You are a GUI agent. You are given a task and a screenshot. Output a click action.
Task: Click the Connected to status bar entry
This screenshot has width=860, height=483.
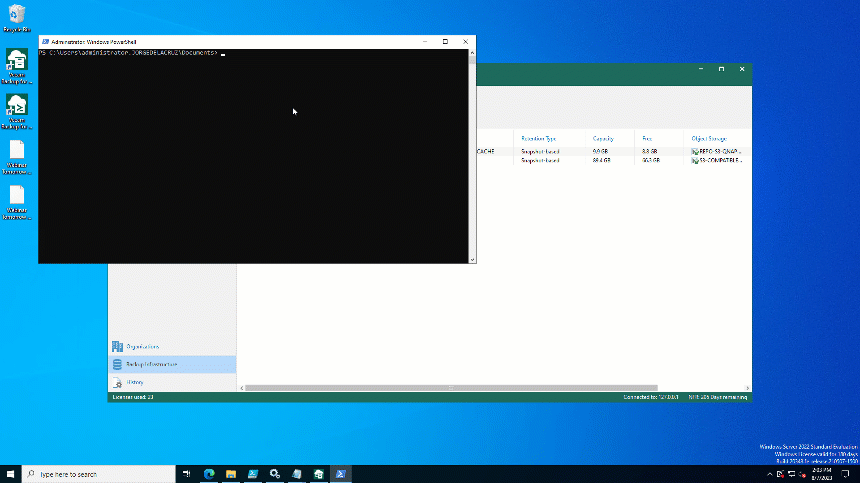click(651, 397)
